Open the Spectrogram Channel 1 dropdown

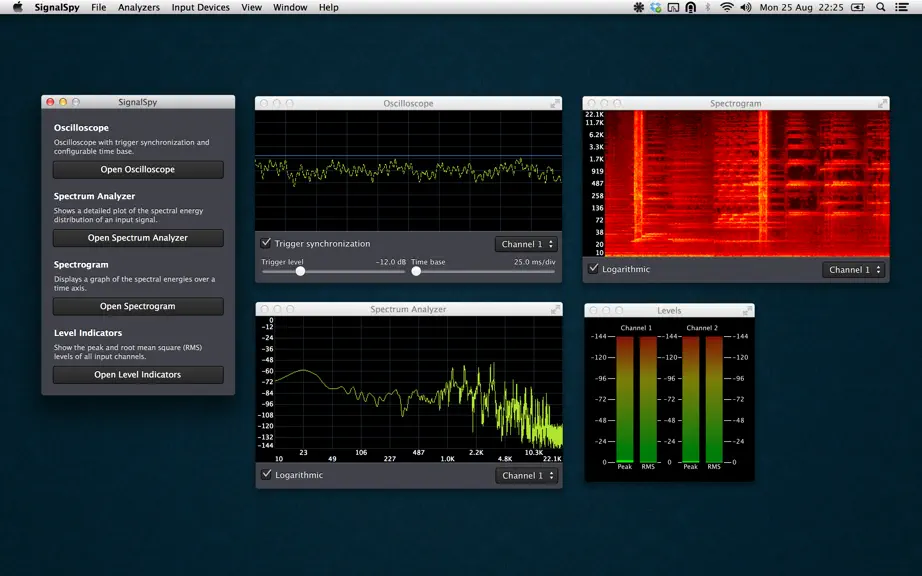point(853,270)
